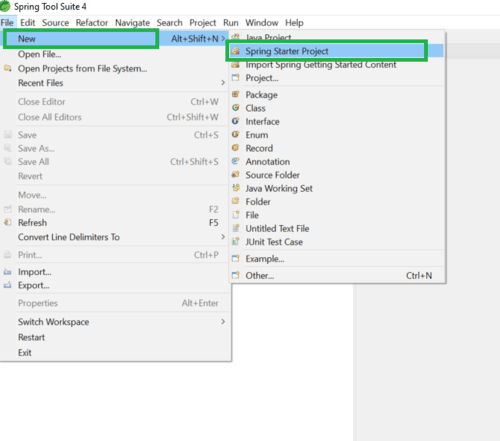This screenshot has height=441, width=500.
Task: Click the Java Working Set icon
Action: 236,188
